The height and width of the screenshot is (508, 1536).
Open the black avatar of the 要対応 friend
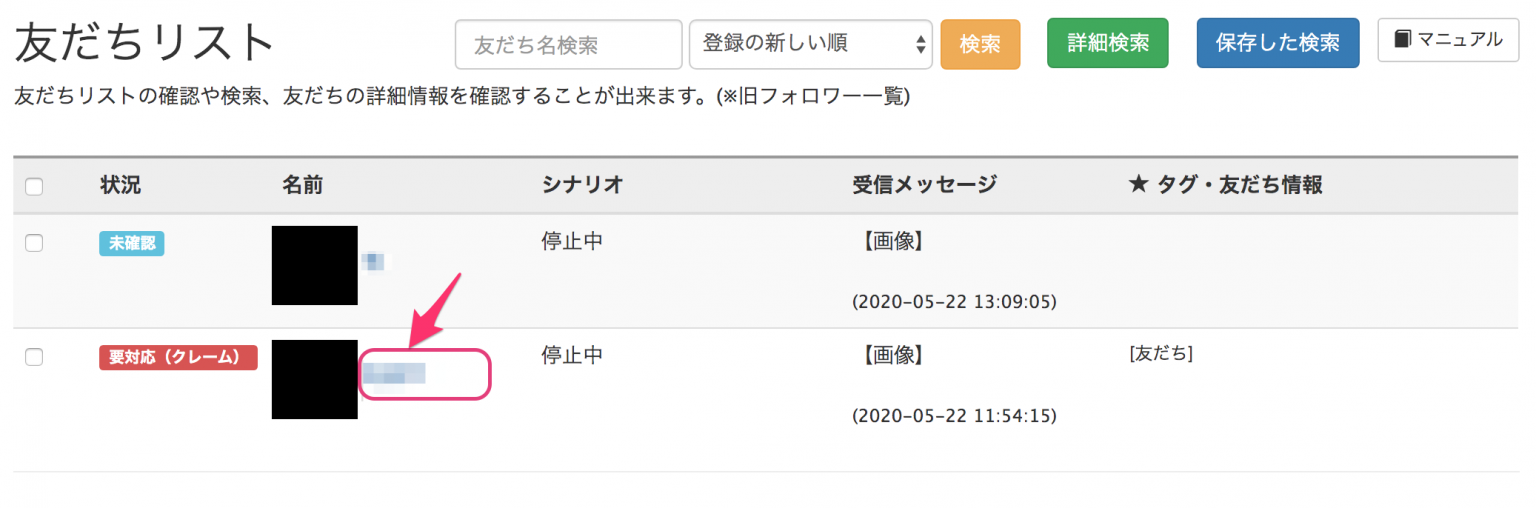click(x=314, y=379)
